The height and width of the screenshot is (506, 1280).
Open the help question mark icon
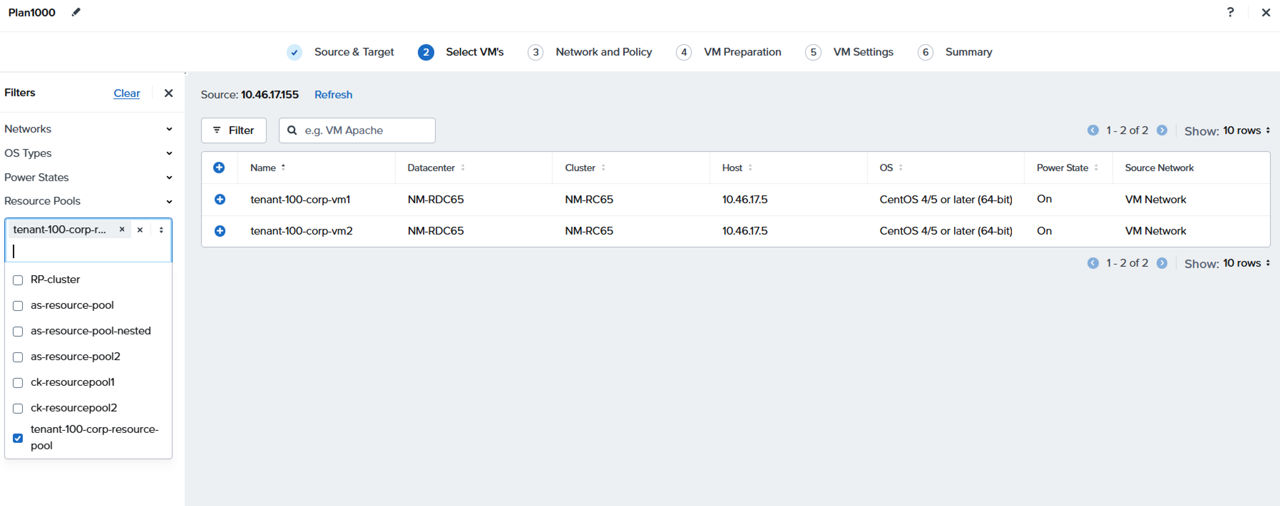[x=1230, y=12]
